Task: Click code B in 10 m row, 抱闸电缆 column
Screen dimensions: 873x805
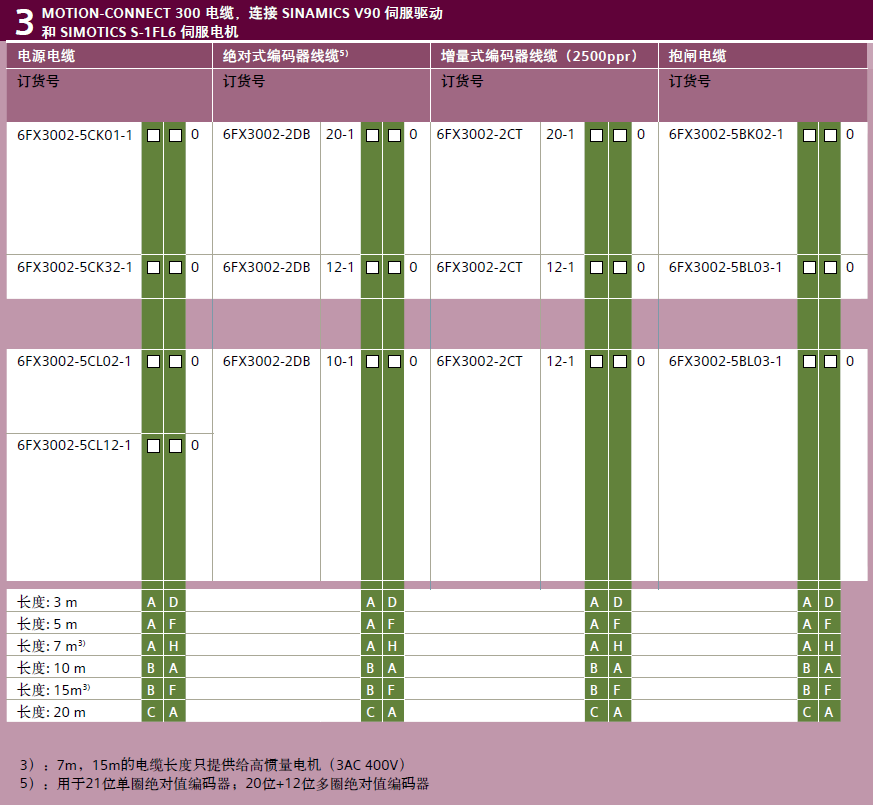Action: click(x=807, y=668)
